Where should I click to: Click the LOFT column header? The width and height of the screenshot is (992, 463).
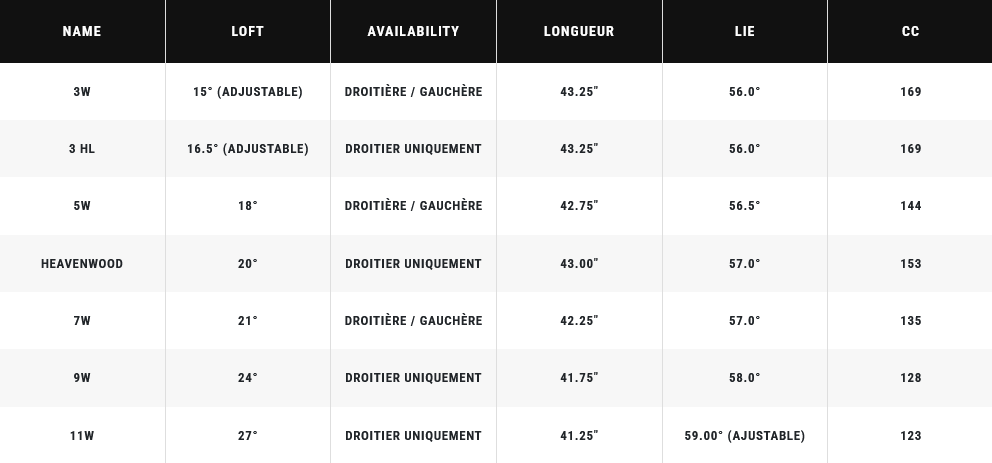[247, 31]
